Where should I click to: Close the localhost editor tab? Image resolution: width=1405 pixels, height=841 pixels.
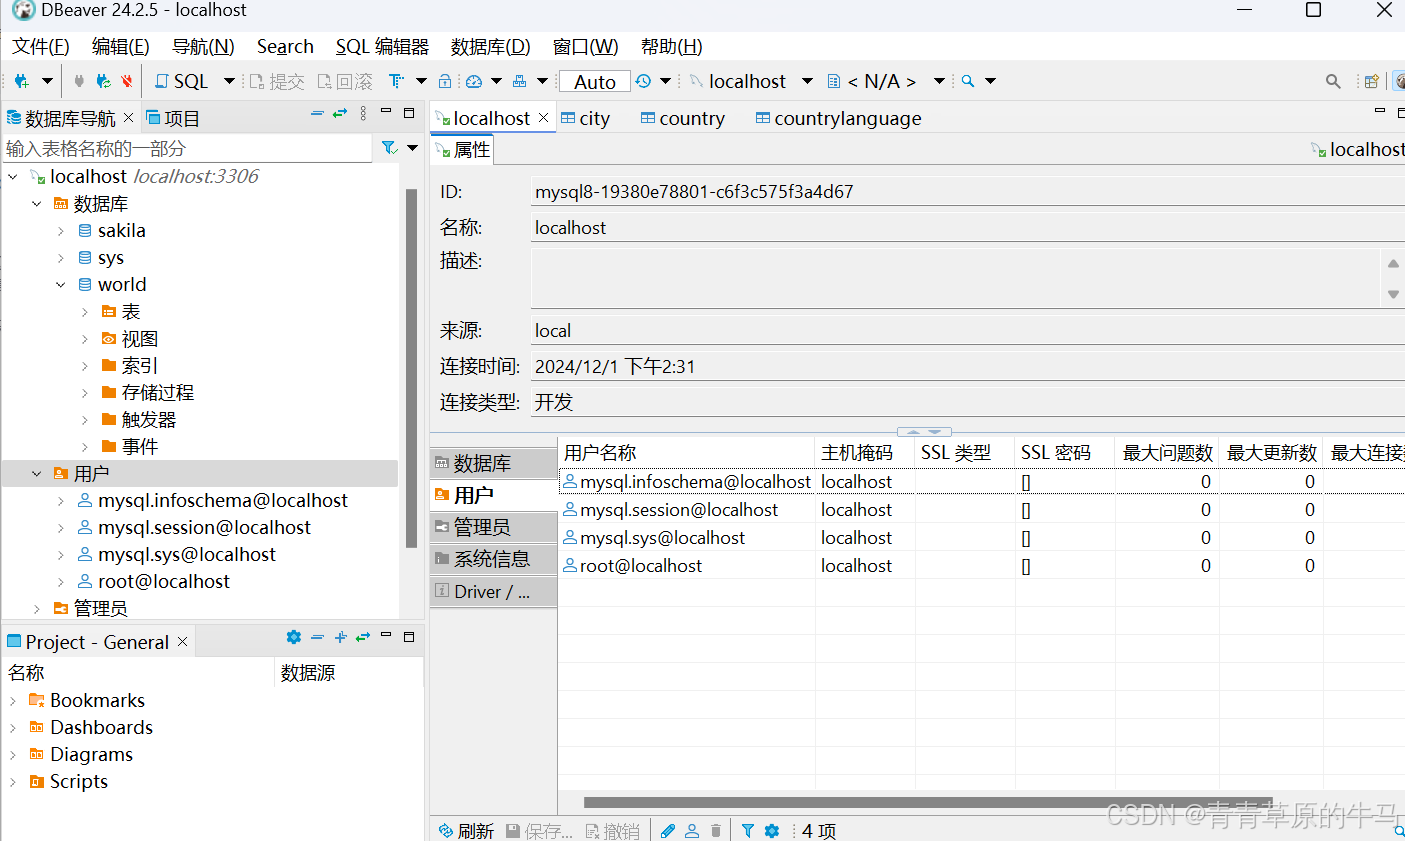click(x=543, y=118)
